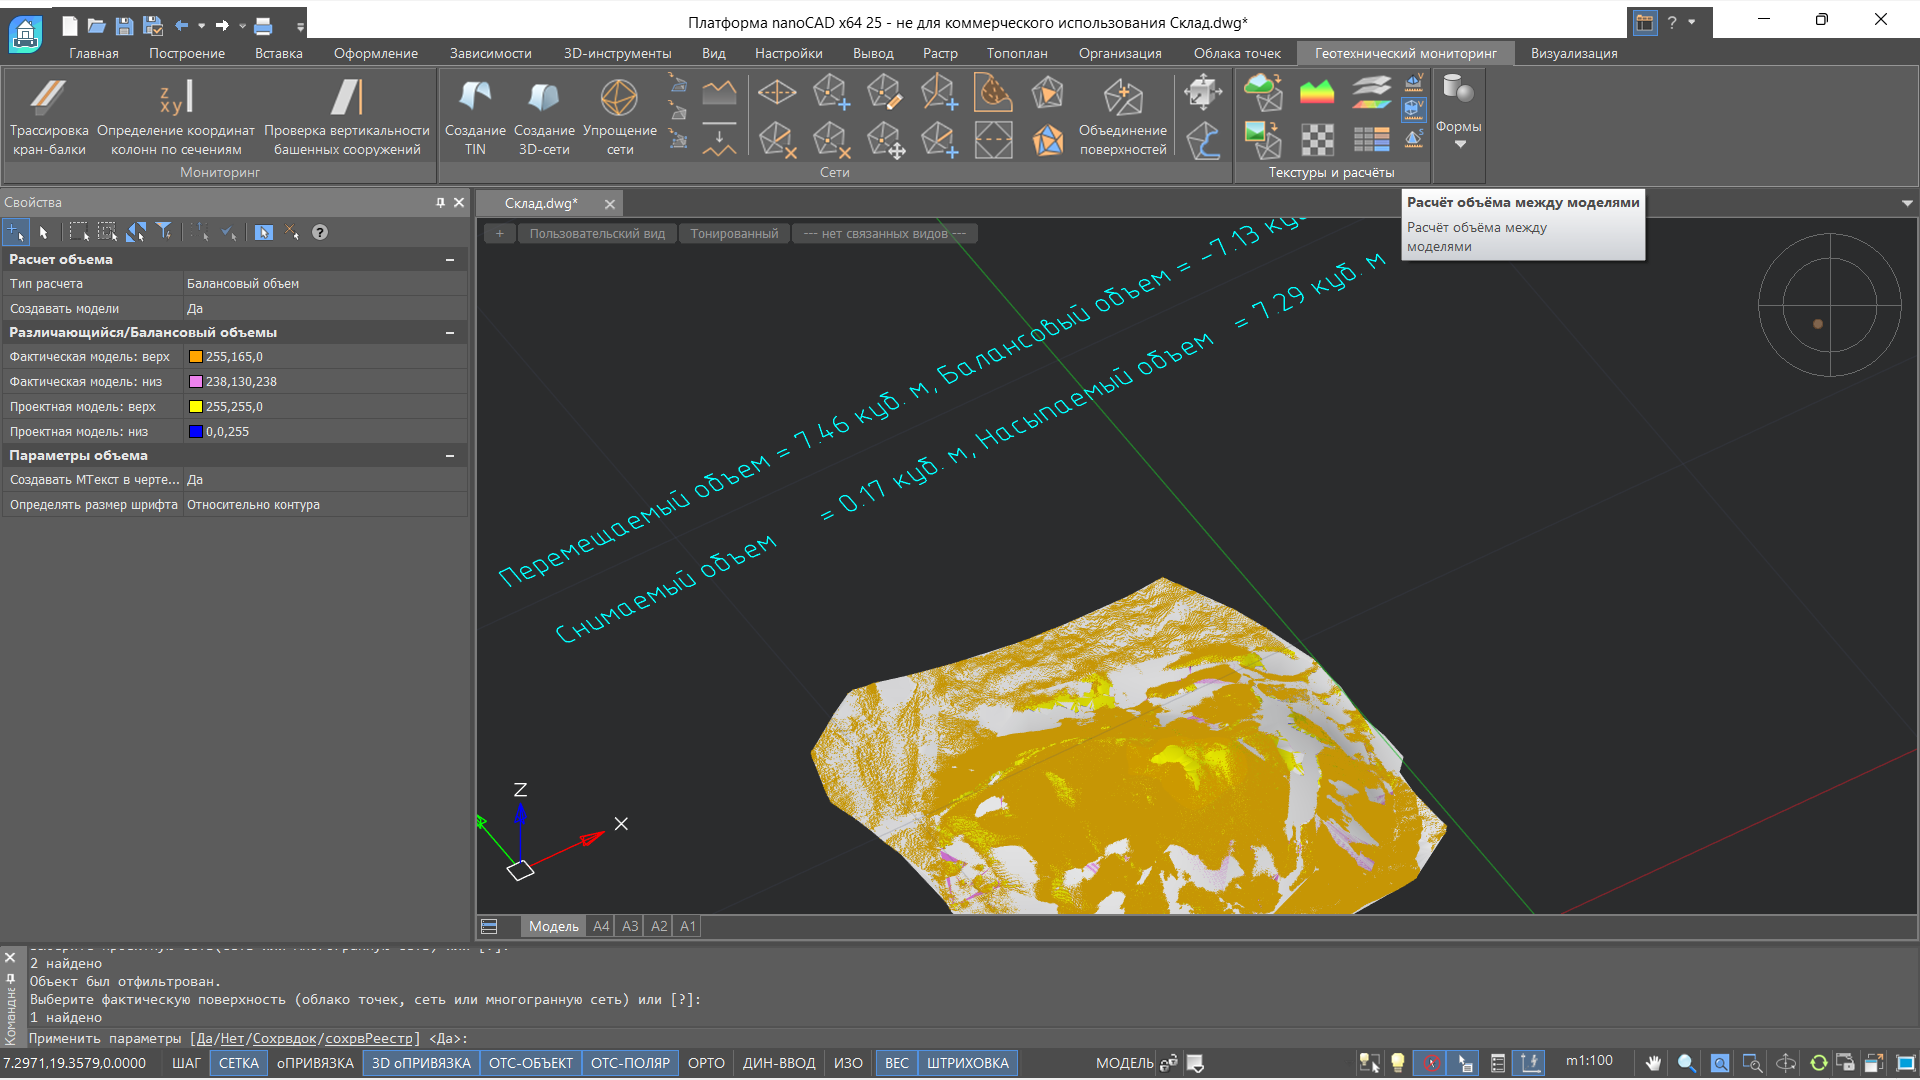
Task: Collapse the Расчет объема section
Action: (450, 260)
